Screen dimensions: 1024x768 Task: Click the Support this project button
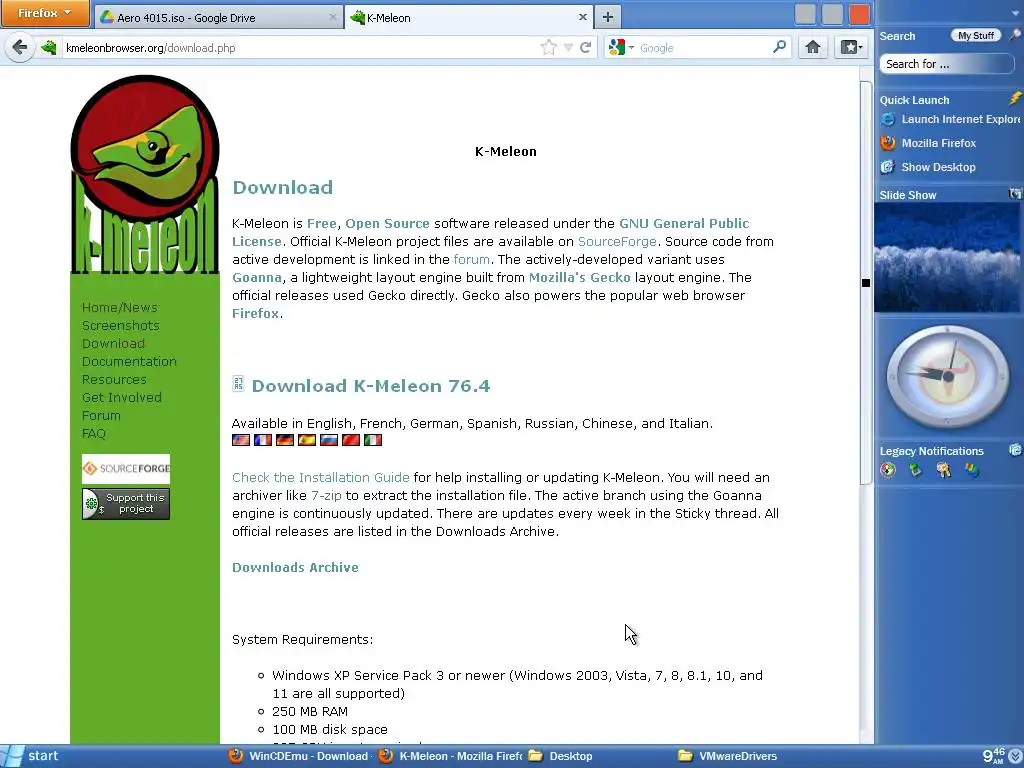click(125, 504)
